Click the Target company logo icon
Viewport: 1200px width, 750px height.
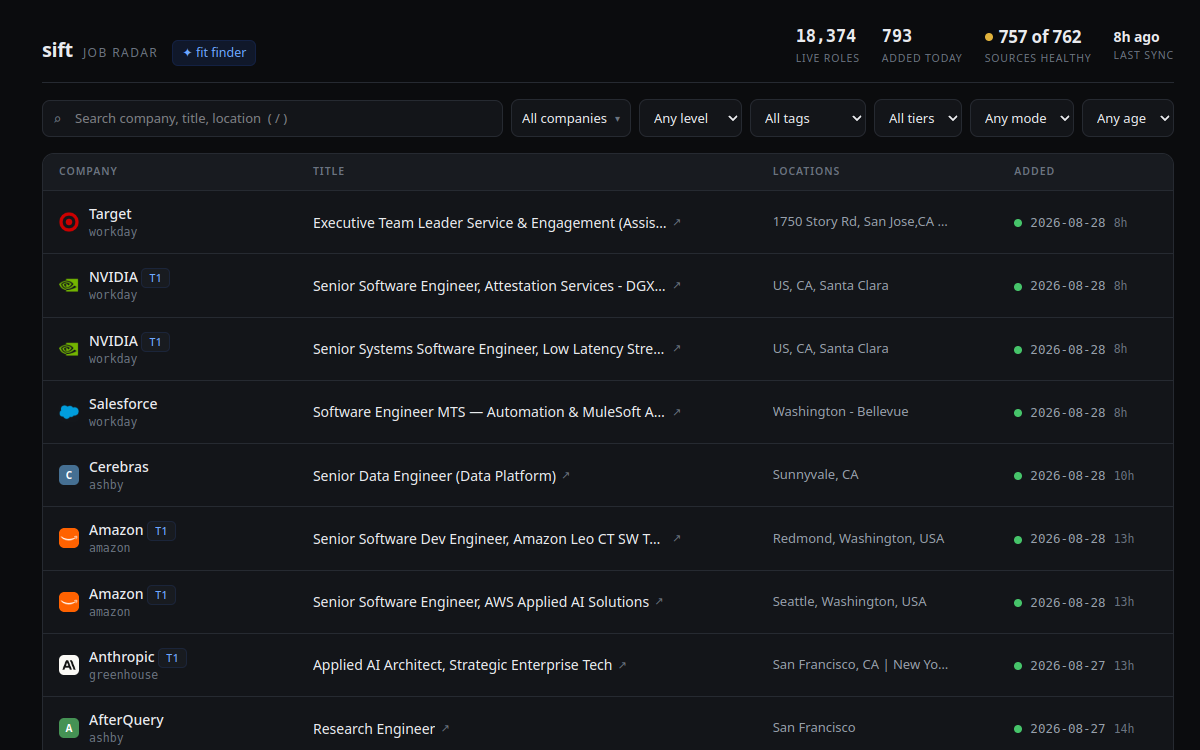click(69, 222)
